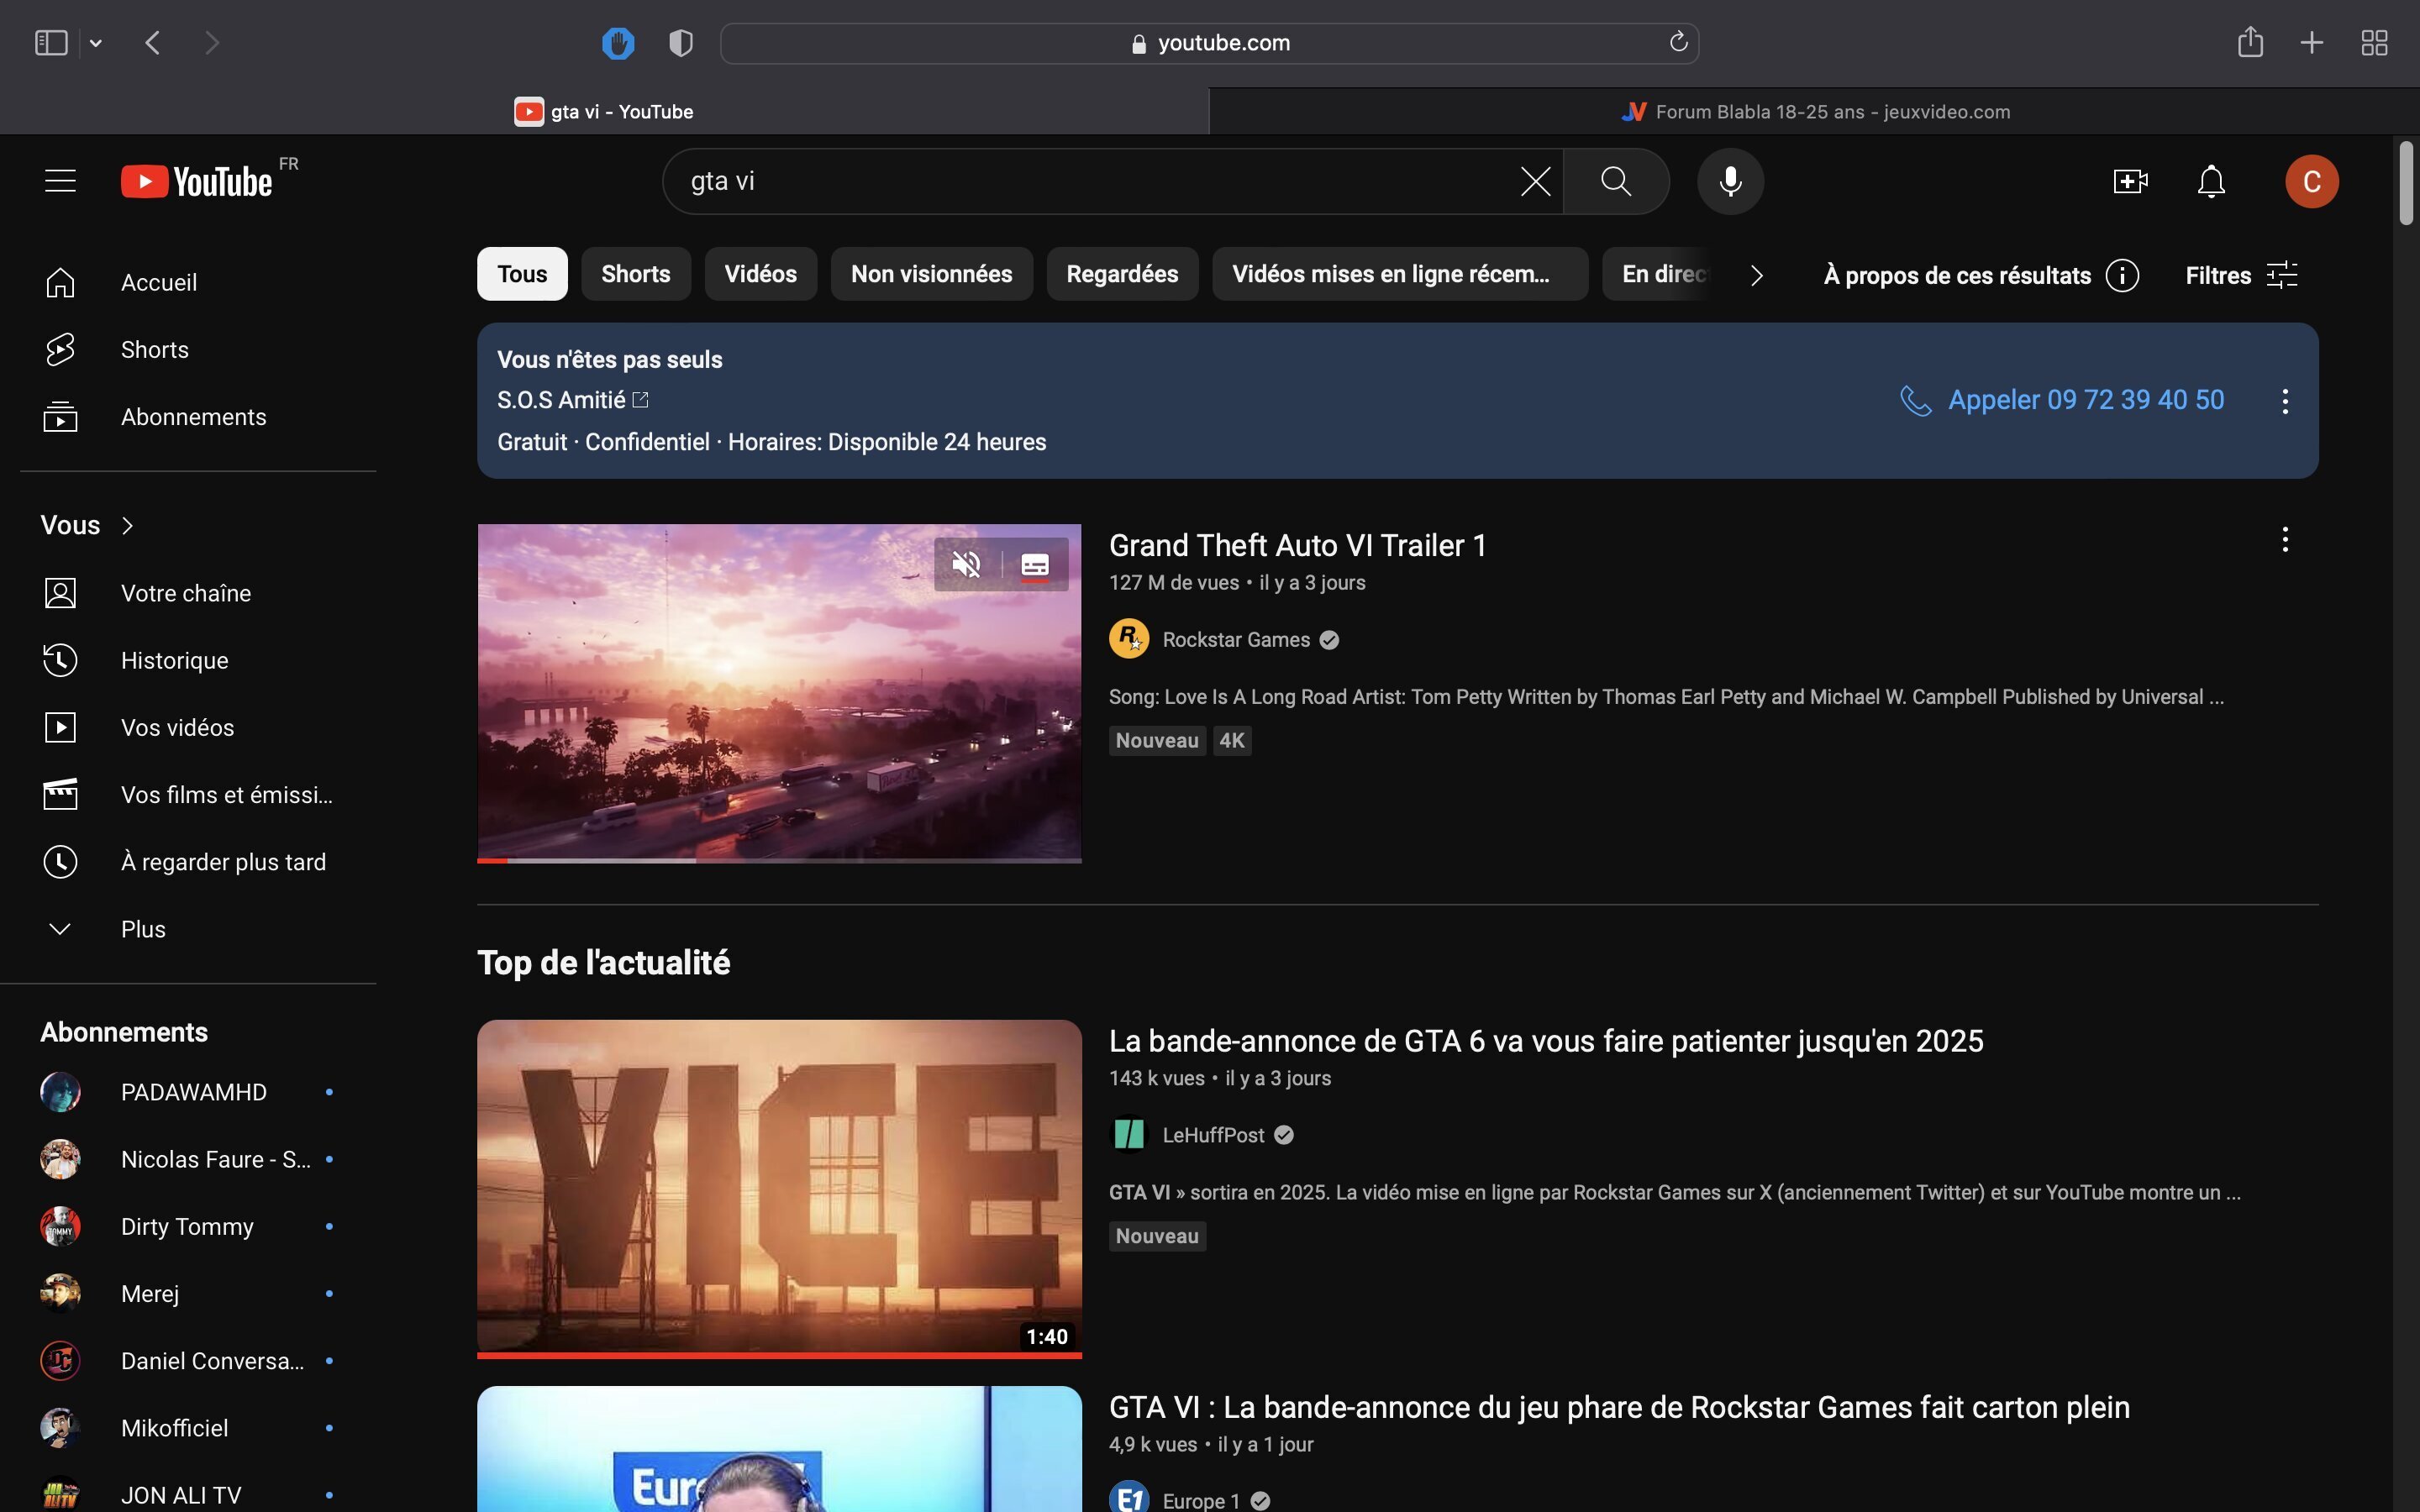This screenshot has width=2420, height=1512.
Task: Open the Rockstar Games channel name
Action: coord(1236,639)
